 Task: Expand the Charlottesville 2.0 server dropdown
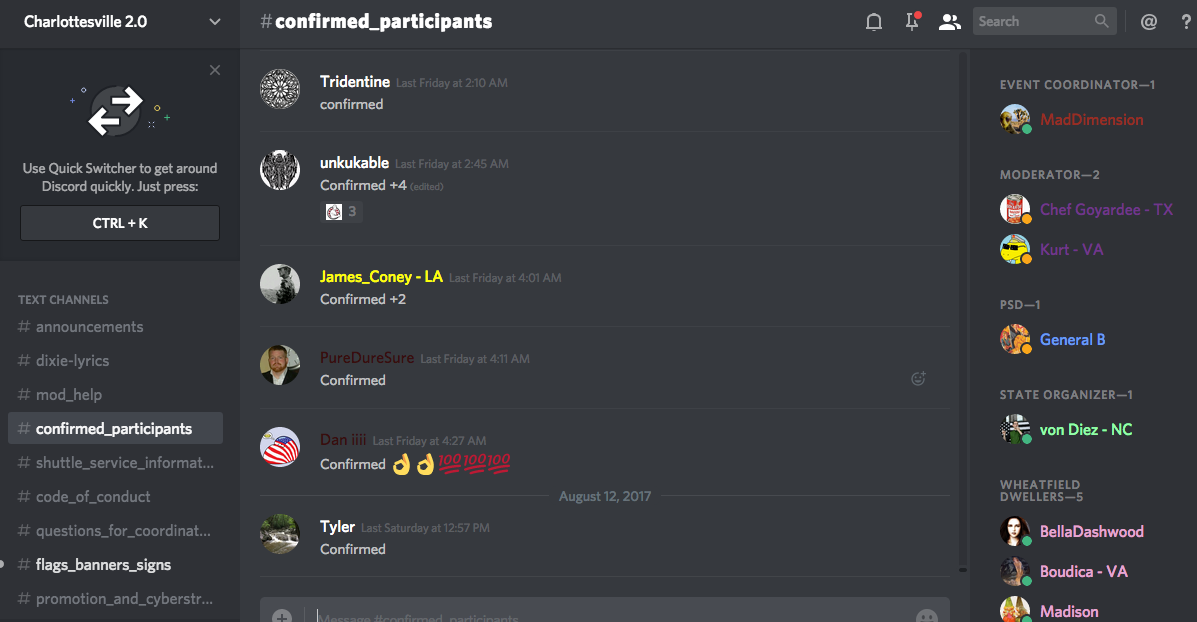[x=215, y=22]
